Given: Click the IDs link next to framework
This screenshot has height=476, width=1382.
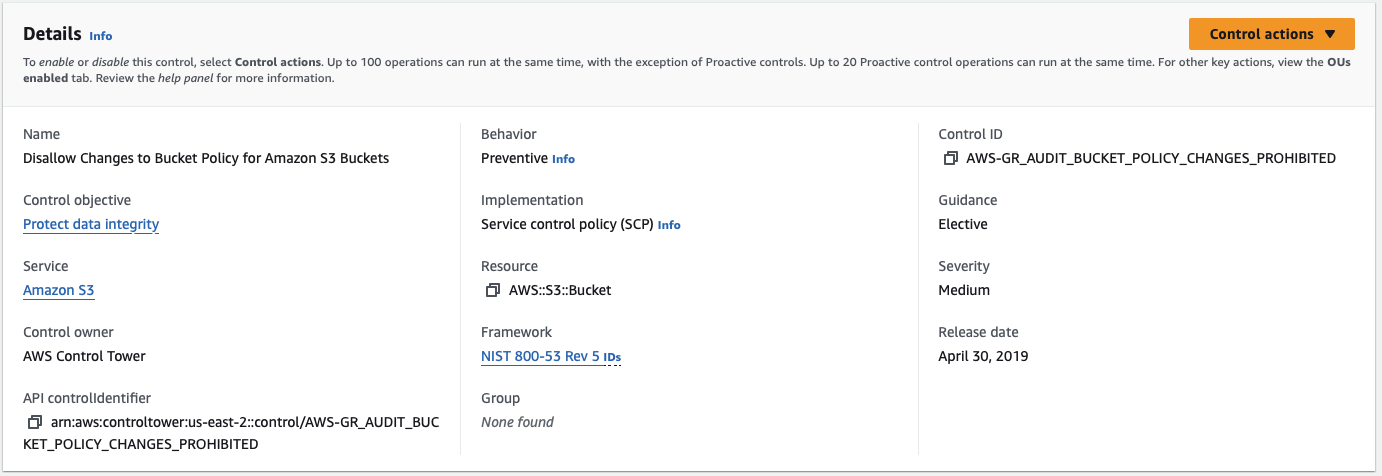Looking at the screenshot, I should 612,357.
